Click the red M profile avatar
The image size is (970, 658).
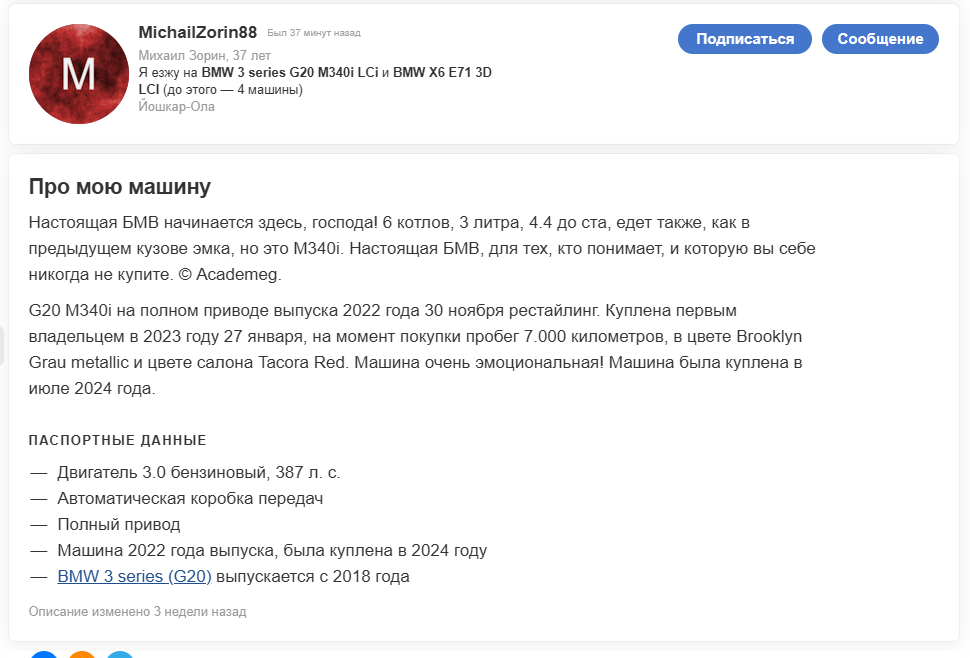[78, 74]
